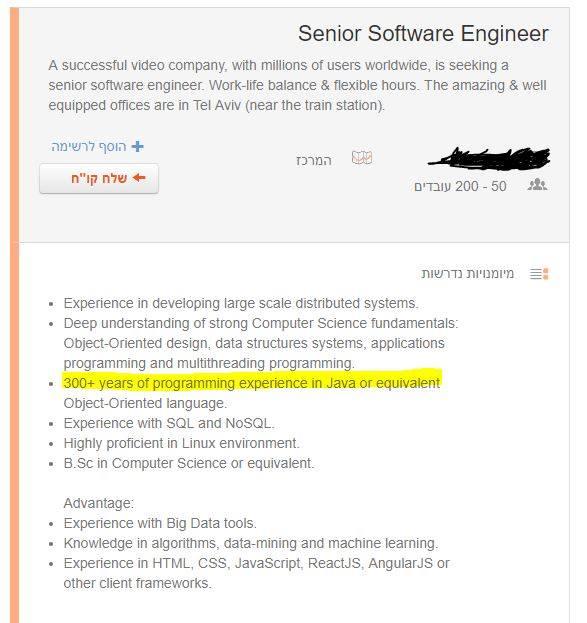587x623 pixels.
Task: Click the blue plus icon
Action: pyautogui.click(x=138, y=147)
